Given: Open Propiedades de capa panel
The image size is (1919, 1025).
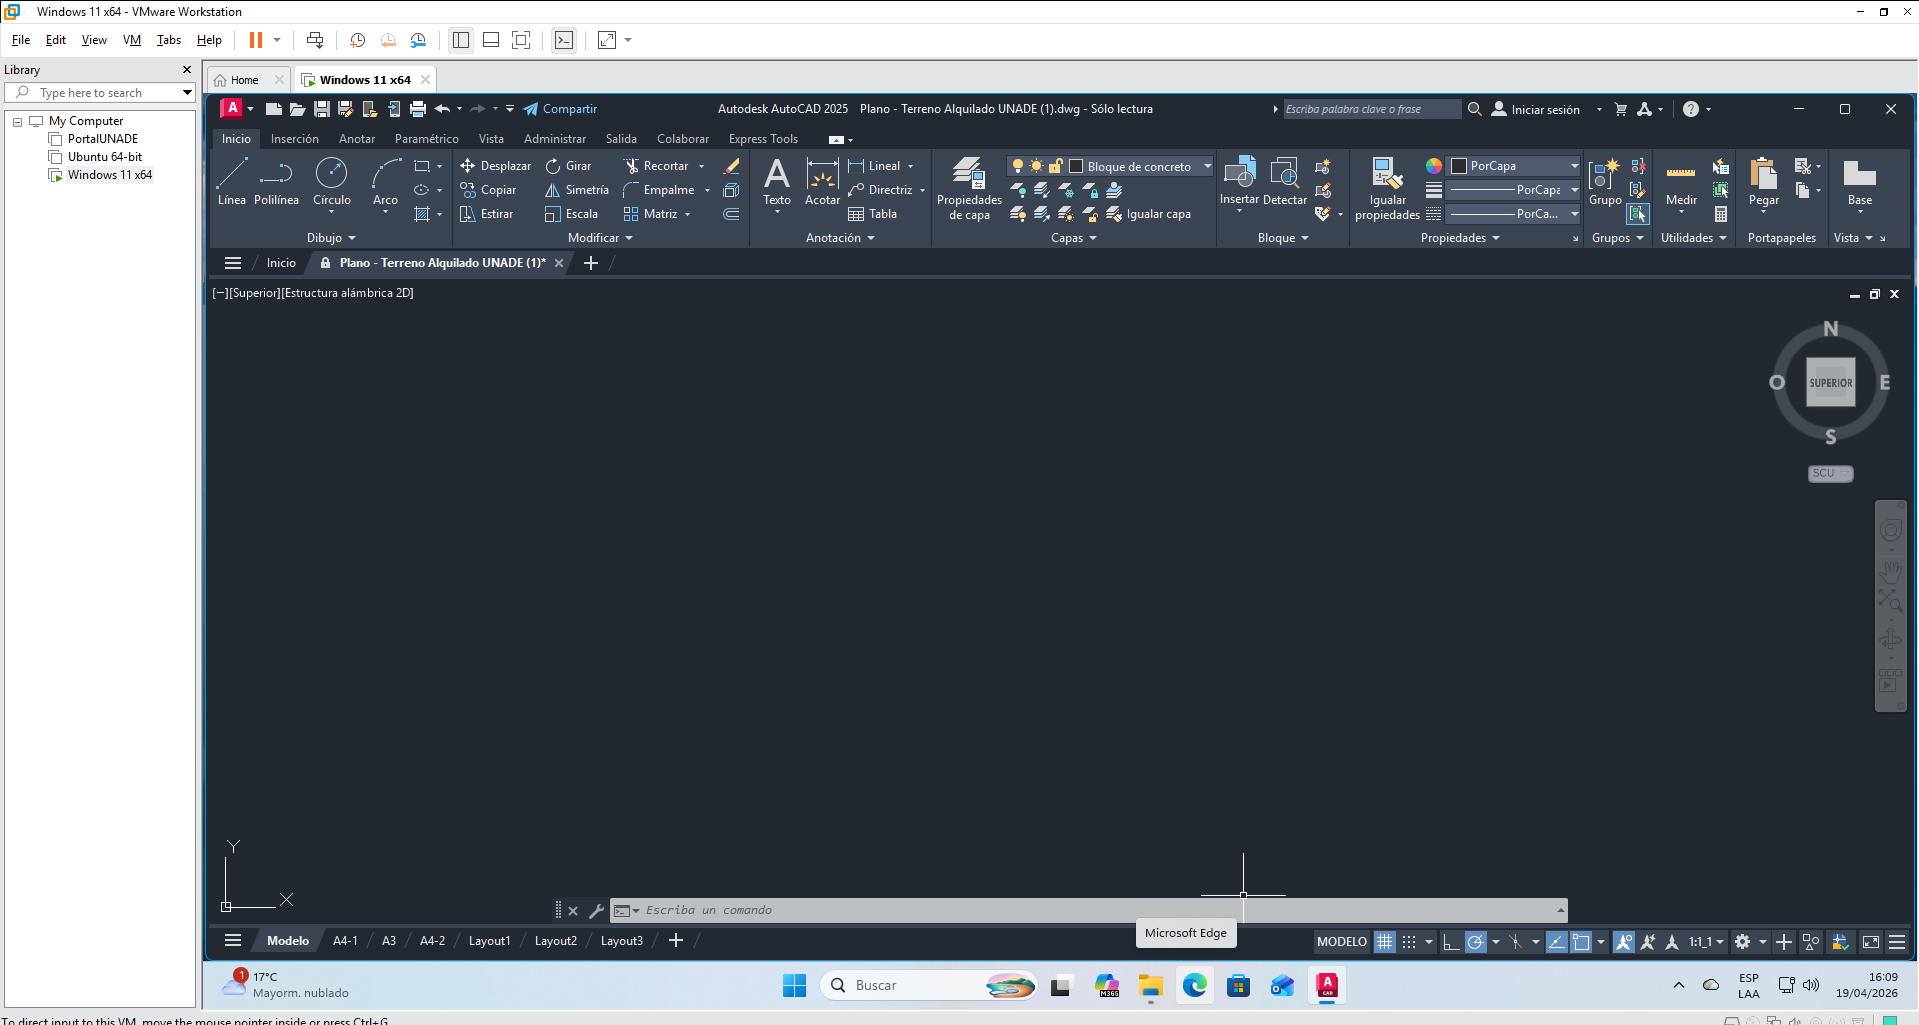Looking at the screenshot, I should click(x=969, y=188).
